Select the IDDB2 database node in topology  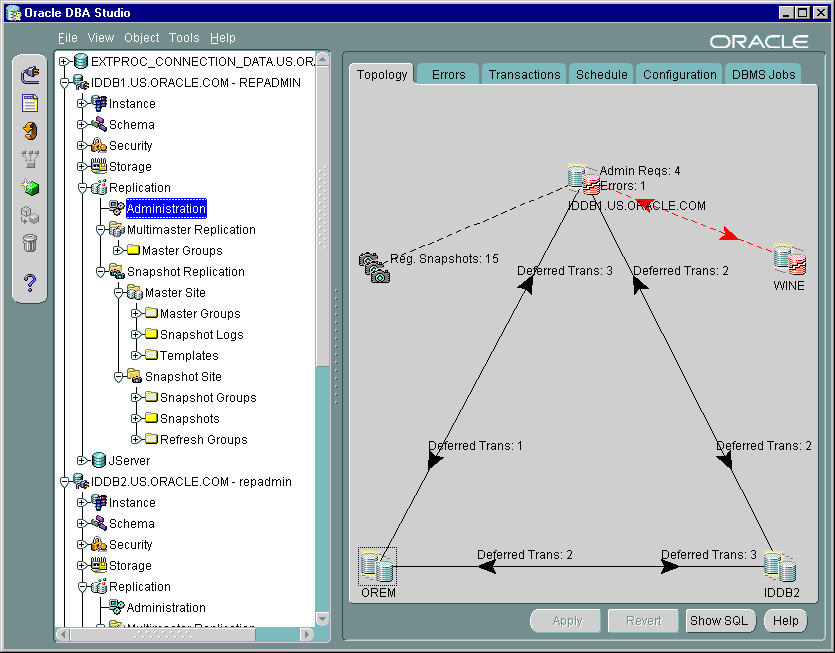[780, 566]
